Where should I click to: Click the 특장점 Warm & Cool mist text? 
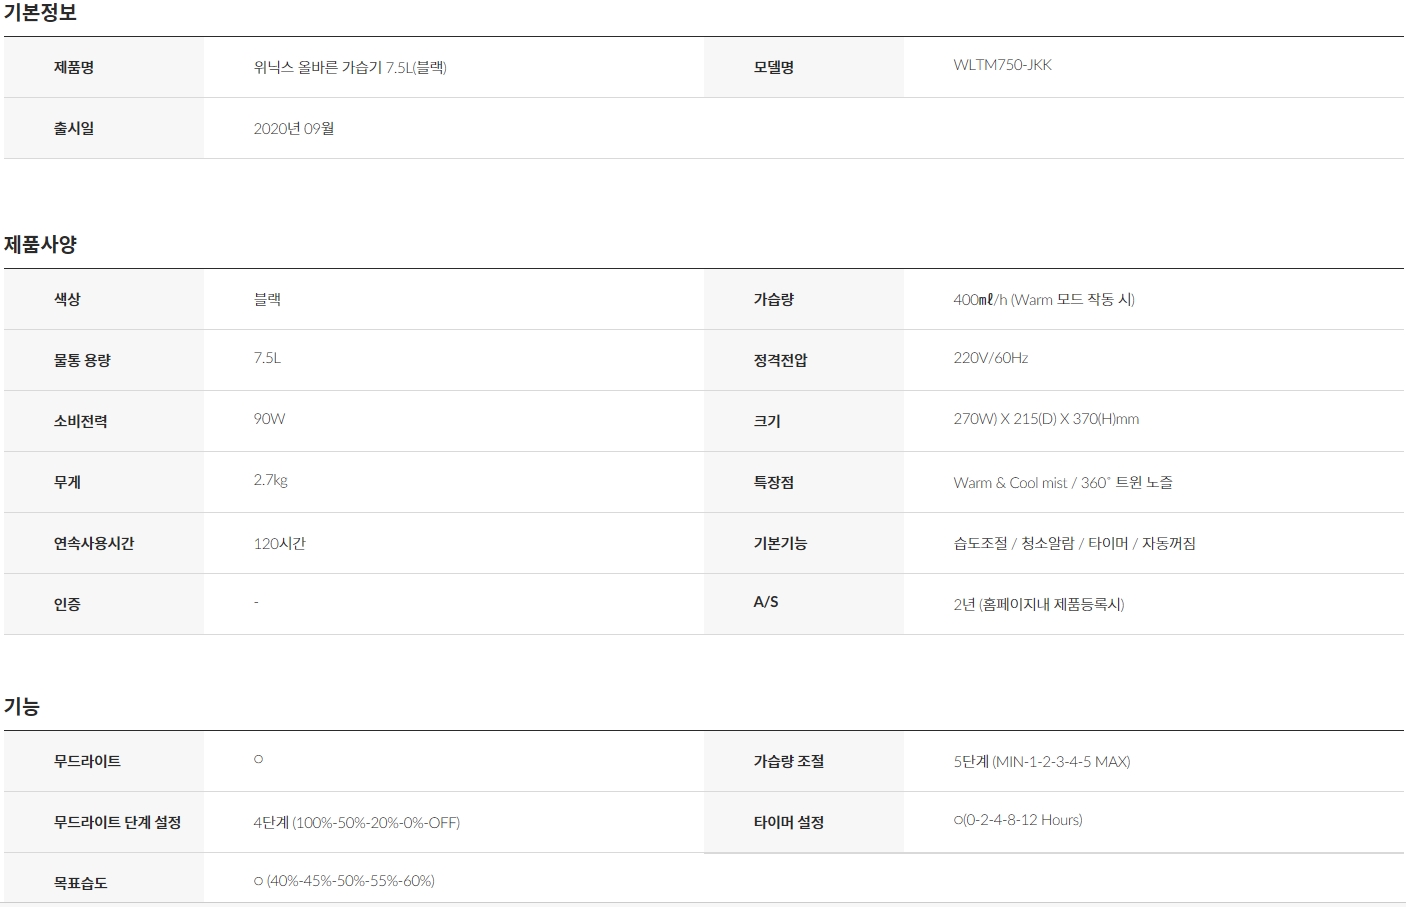(1010, 483)
